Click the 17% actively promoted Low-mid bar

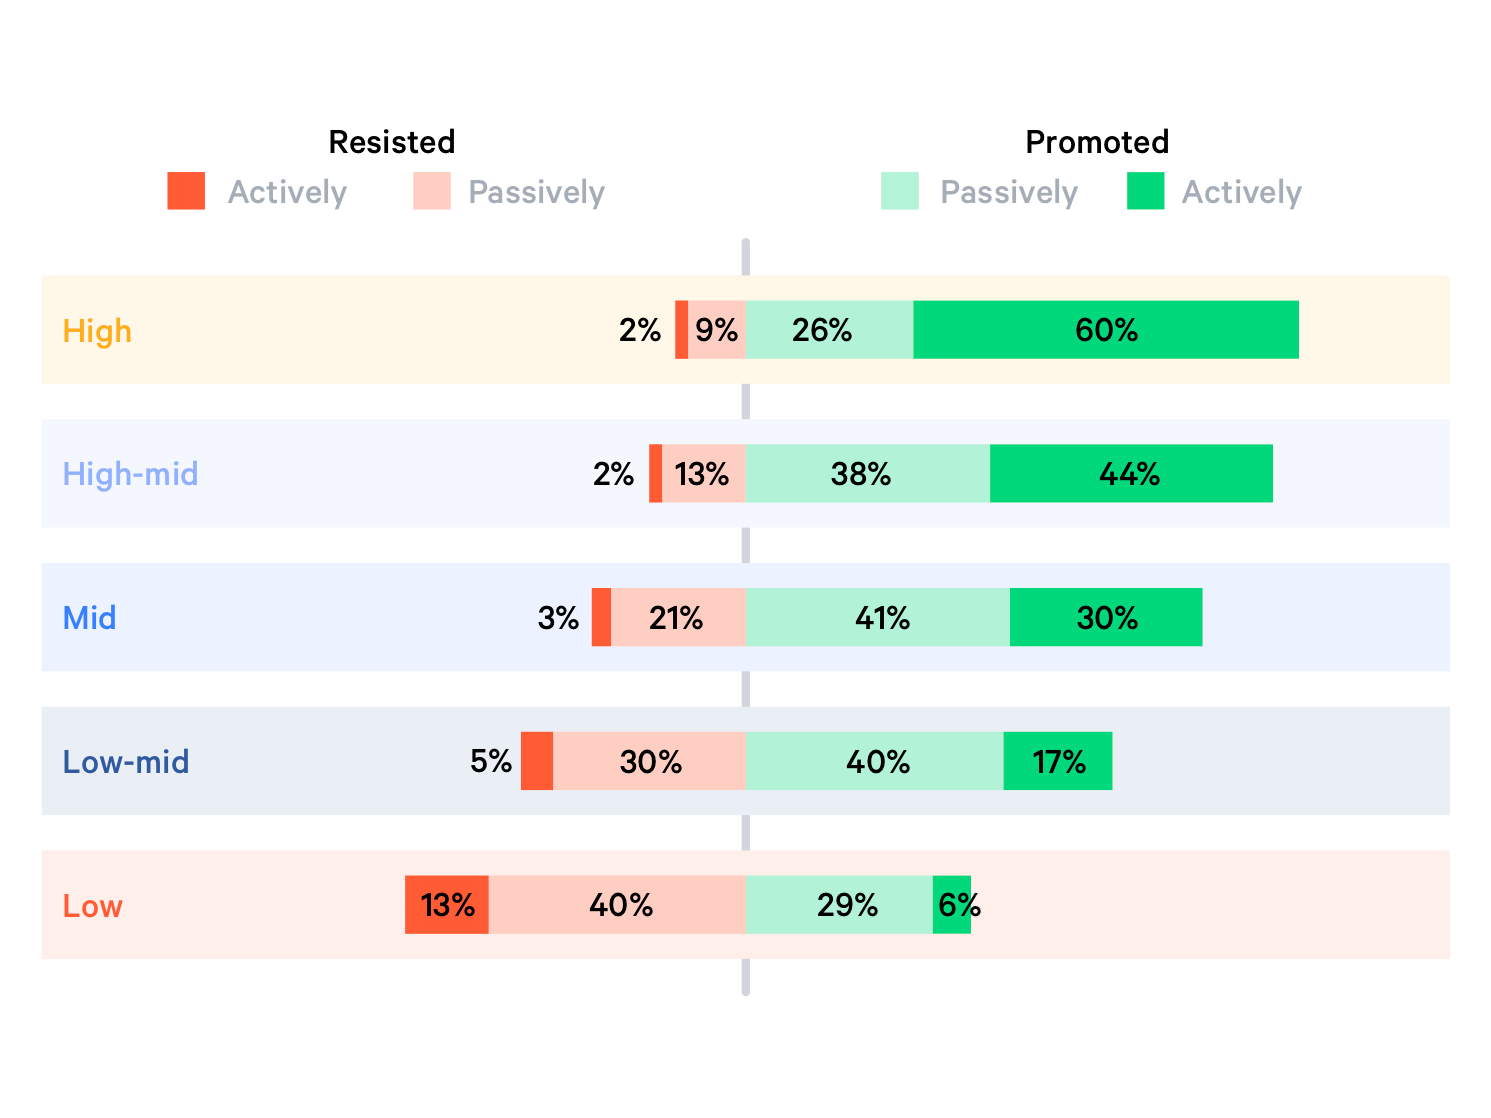click(1058, 762)
